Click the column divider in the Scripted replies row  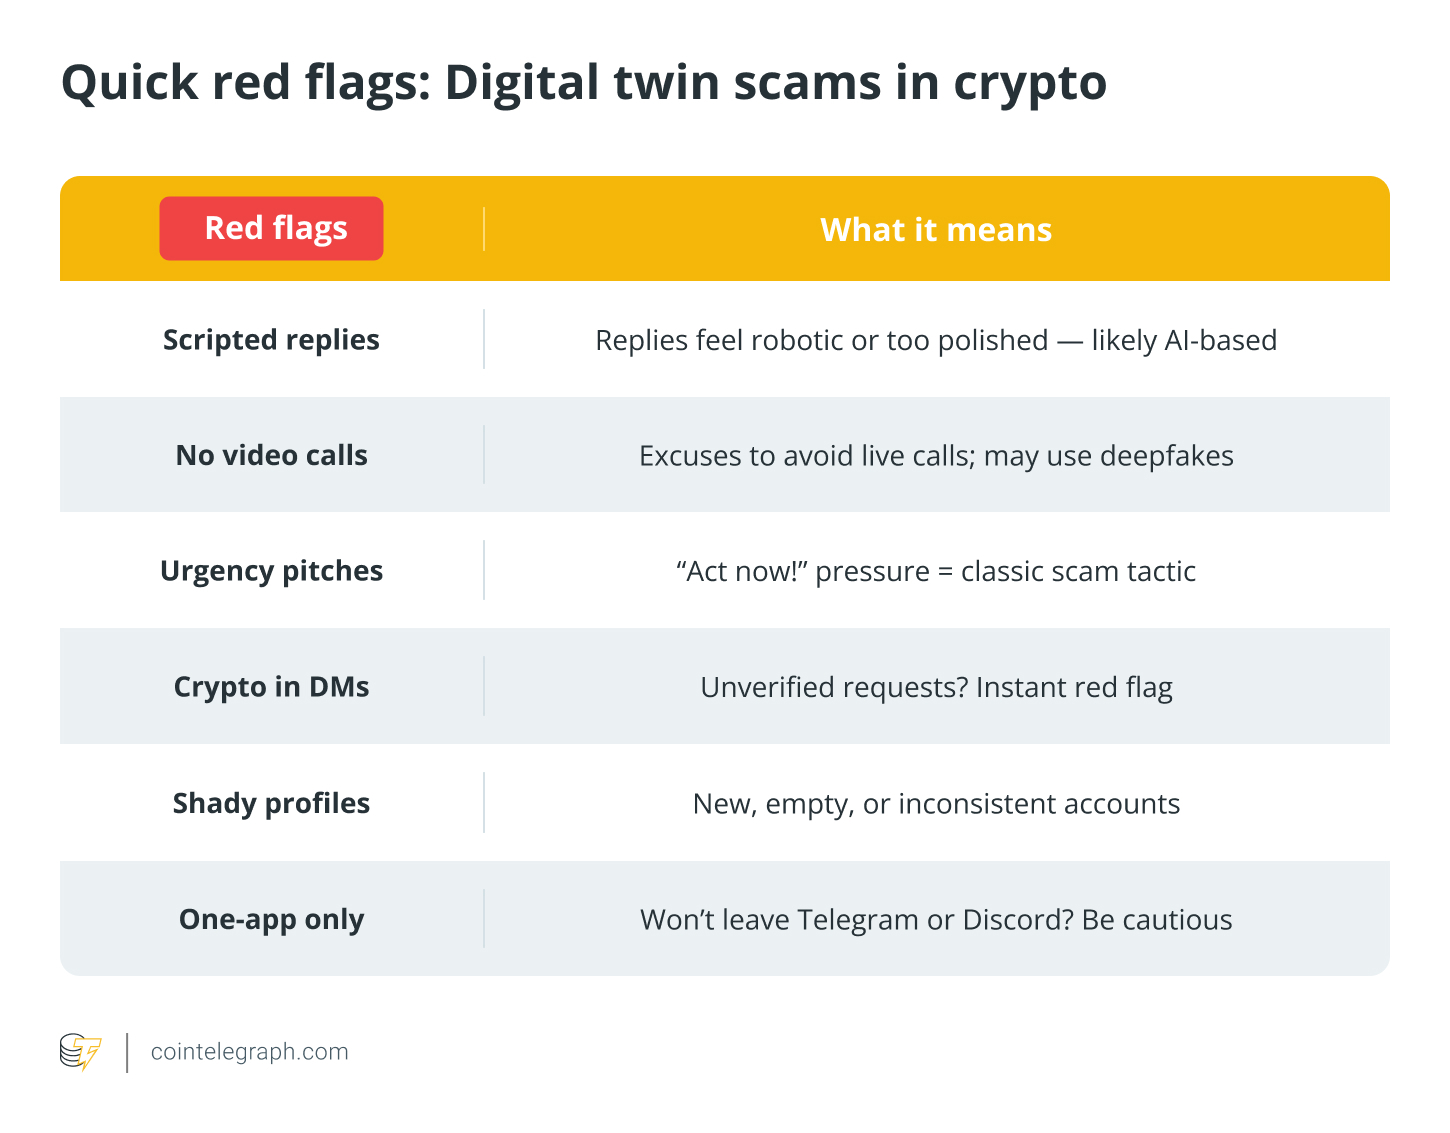[484, 339]
